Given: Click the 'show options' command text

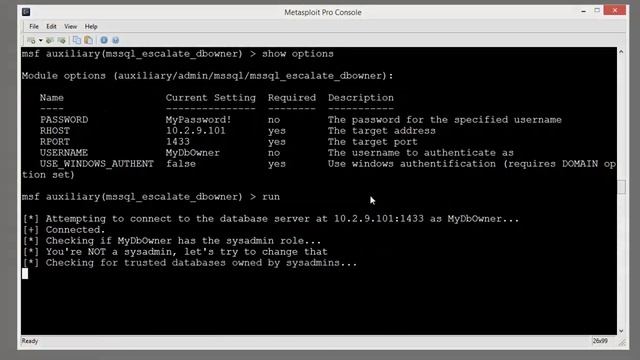Looking at the screenshot, I should pyautogui.click(x=298, y=54).
